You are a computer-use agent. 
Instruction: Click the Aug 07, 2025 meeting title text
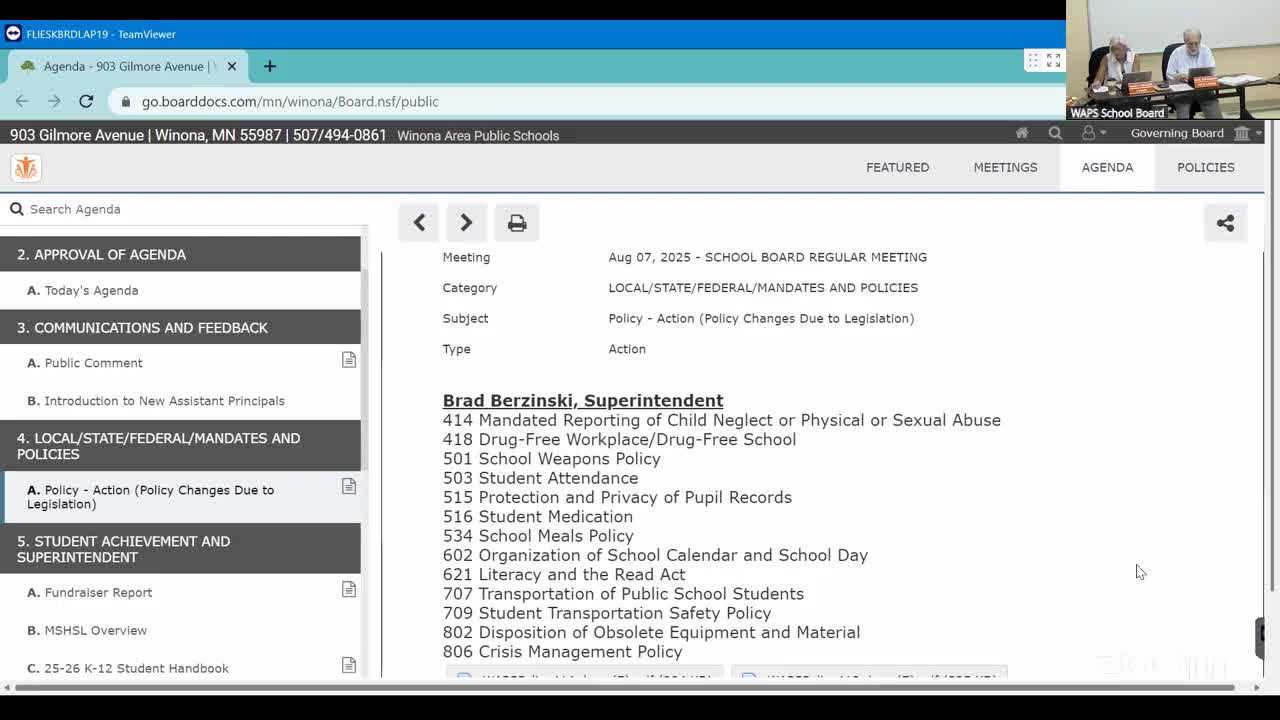pos(768,257)
